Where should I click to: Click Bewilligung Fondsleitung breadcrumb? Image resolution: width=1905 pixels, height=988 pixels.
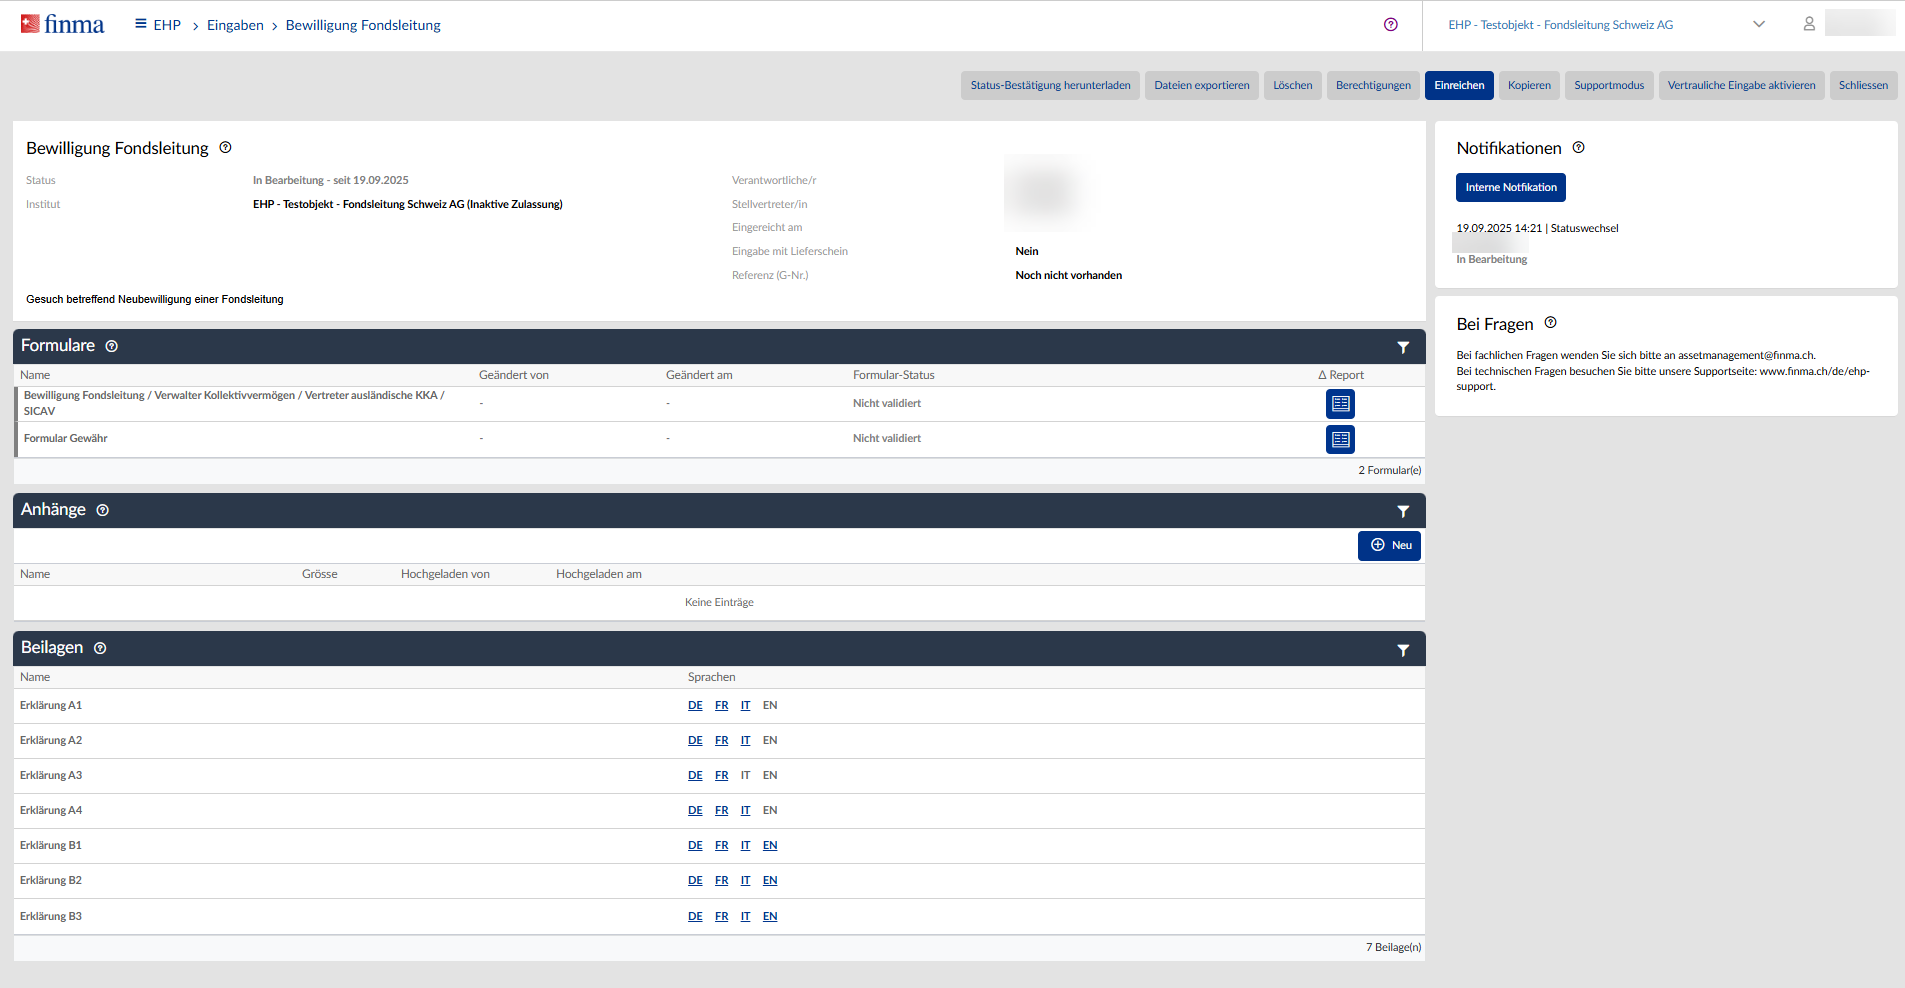click(x=363, y=25)
